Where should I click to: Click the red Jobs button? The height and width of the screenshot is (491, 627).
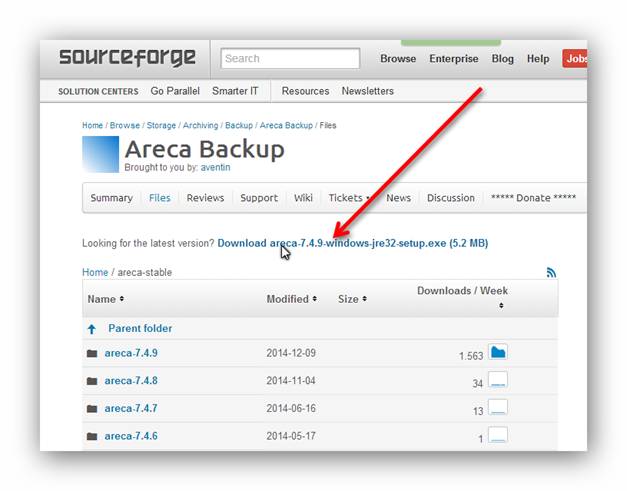click(575, 58)
